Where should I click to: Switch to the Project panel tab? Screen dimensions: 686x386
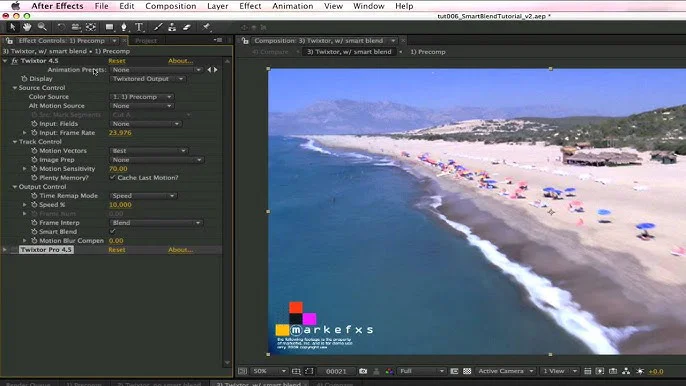(146, 41)
